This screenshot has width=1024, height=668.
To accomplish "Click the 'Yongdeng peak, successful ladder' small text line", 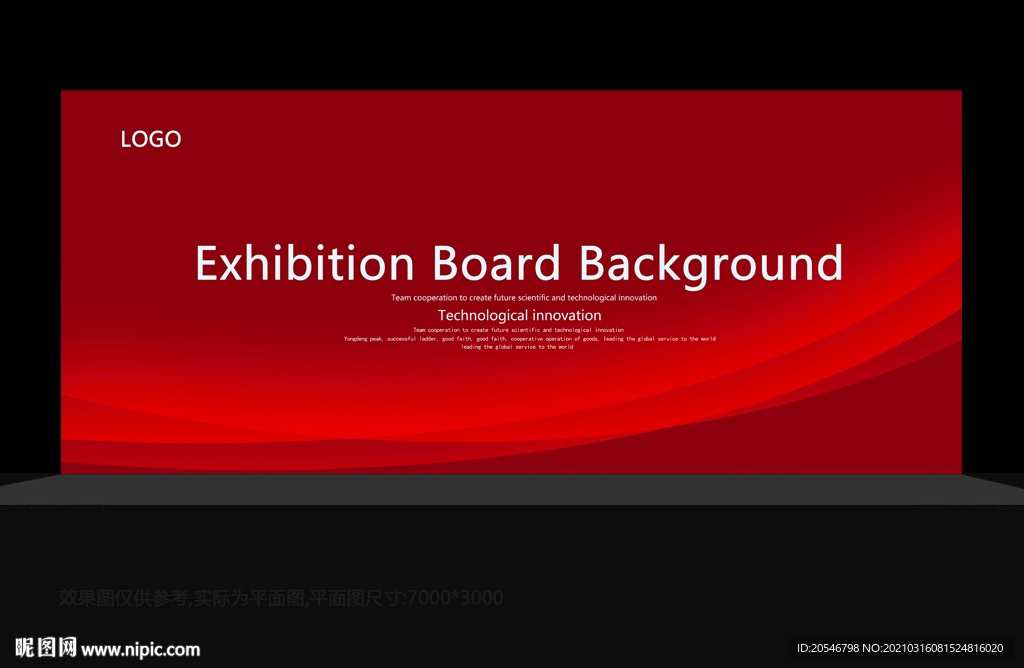I will click(x=530, y=339).
